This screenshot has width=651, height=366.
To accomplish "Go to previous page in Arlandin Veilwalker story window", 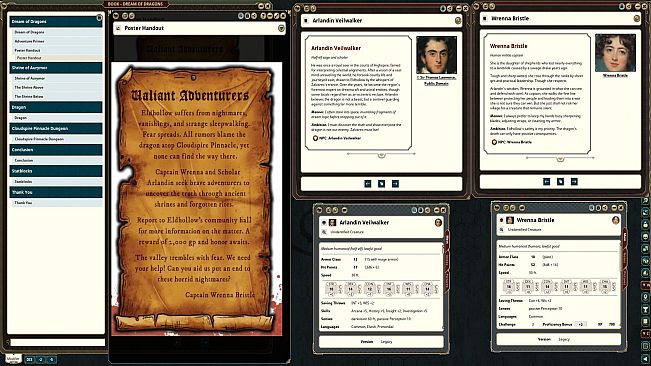I will [x=367, y=184].
